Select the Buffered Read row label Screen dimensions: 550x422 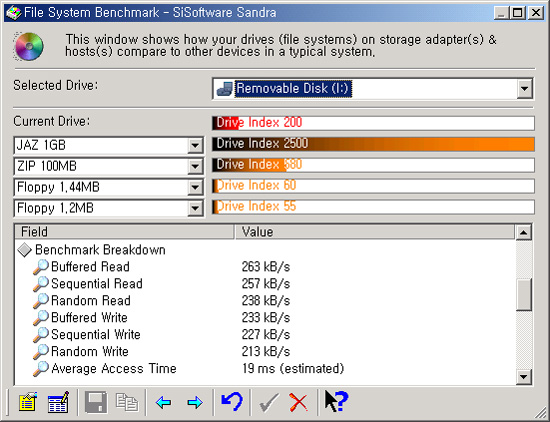point(90,267)
